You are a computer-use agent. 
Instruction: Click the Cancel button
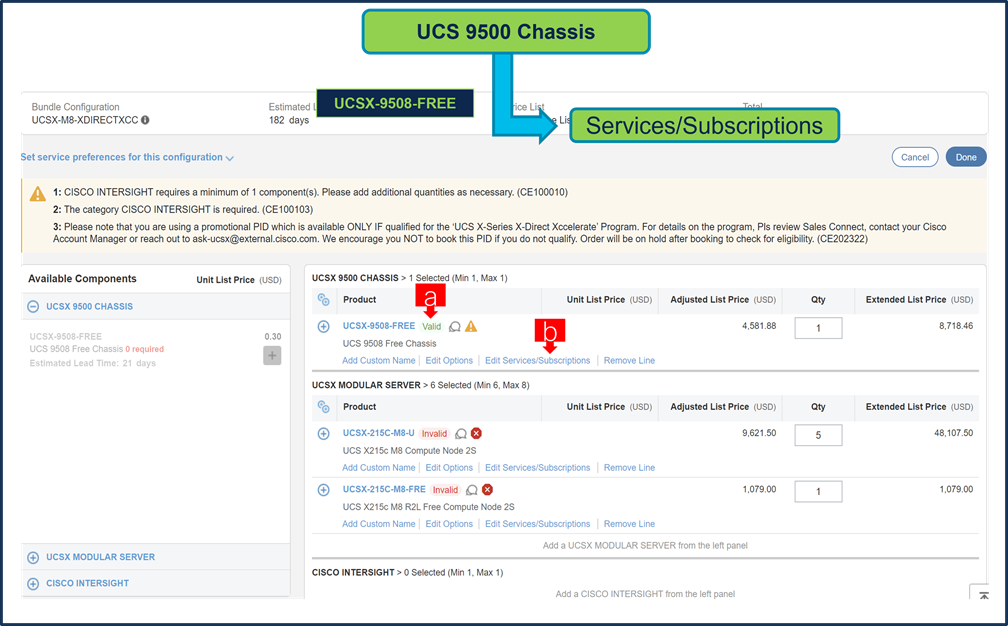click(x=915, y=157)
